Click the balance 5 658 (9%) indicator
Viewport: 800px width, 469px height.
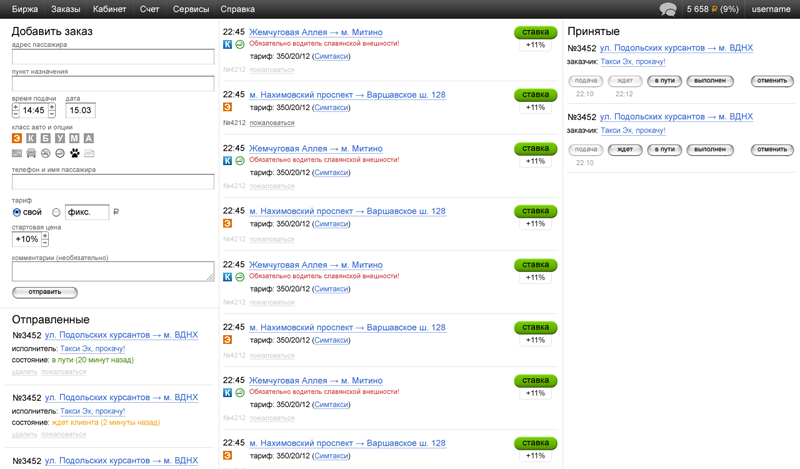click(x=712, y=9)
